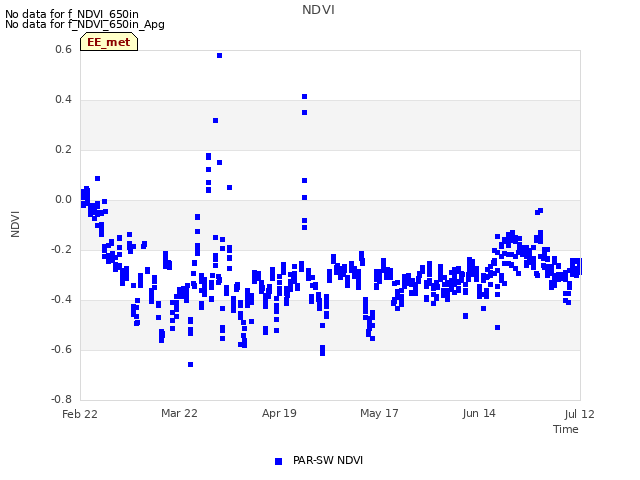The image size is (640, 480).
Task: Click the -0.6 y-axis tick label
Action: tap(61, 349)
